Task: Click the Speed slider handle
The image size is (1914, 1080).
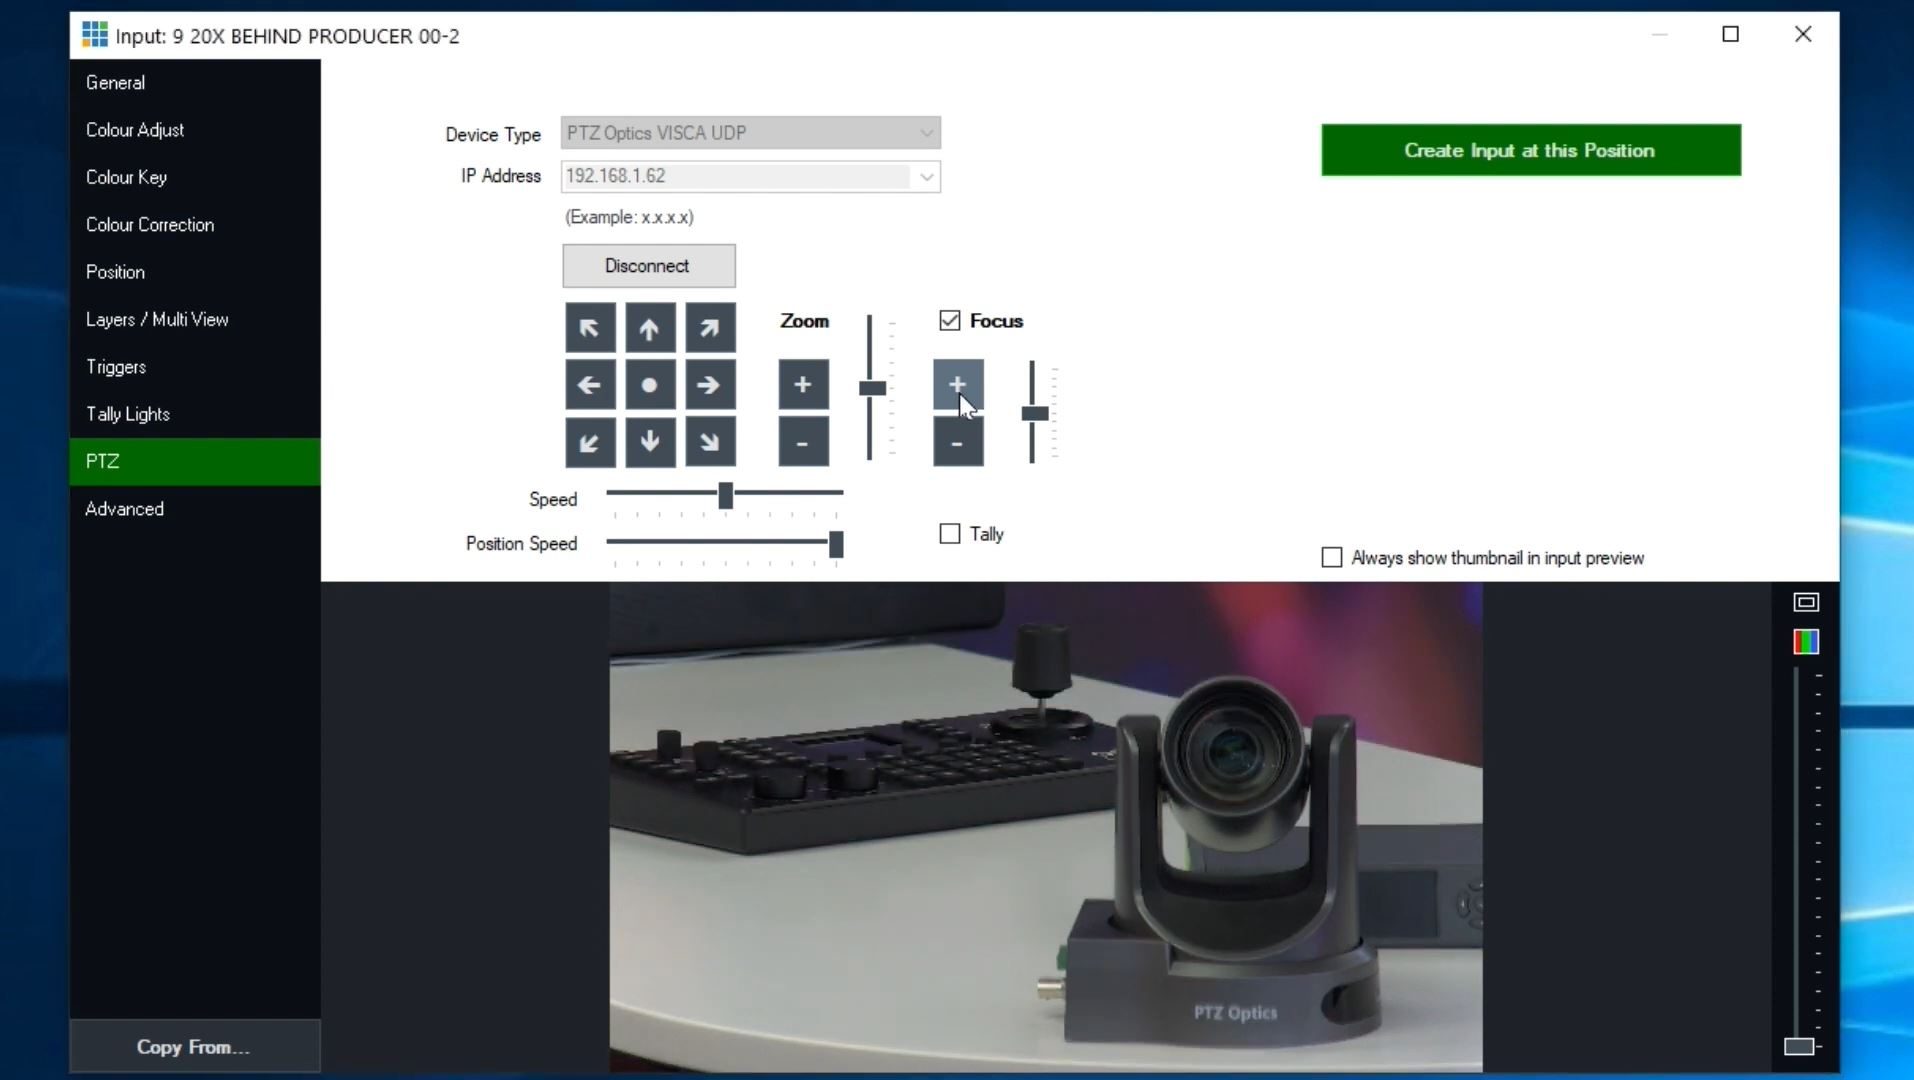Action: [x=726, y=495]
